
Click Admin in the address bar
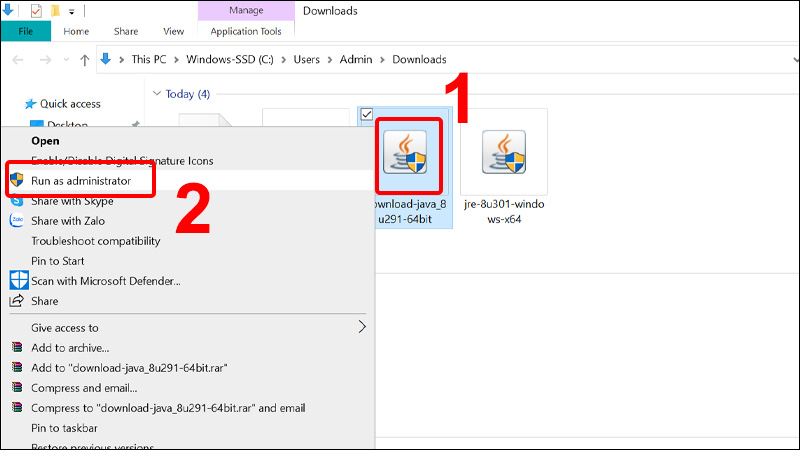tap(356, 59)
